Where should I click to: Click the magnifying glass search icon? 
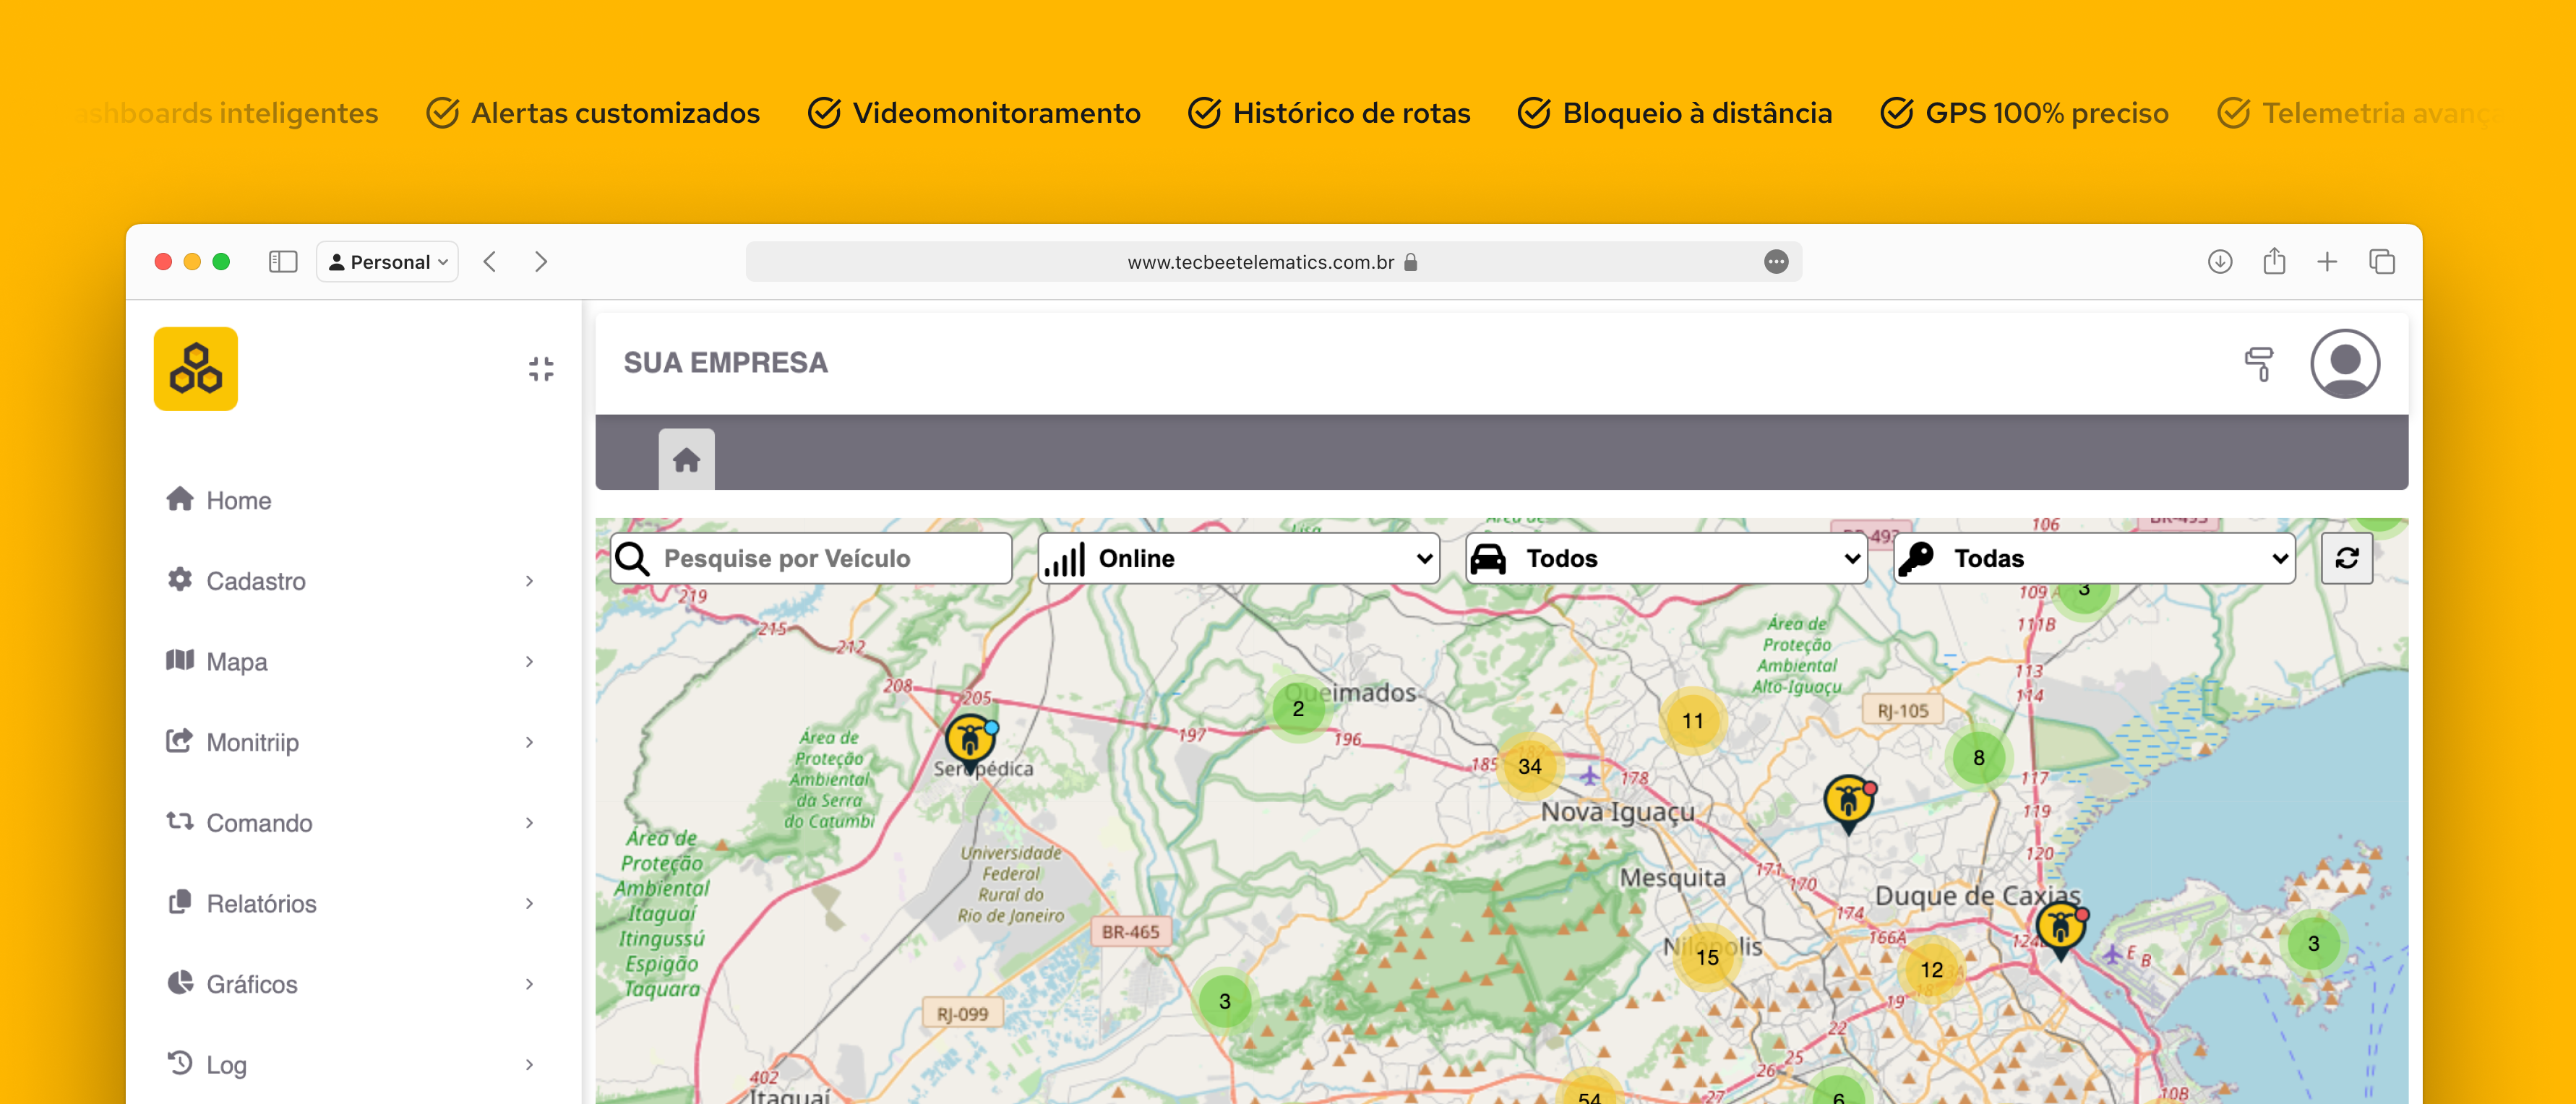coord(633,558)
